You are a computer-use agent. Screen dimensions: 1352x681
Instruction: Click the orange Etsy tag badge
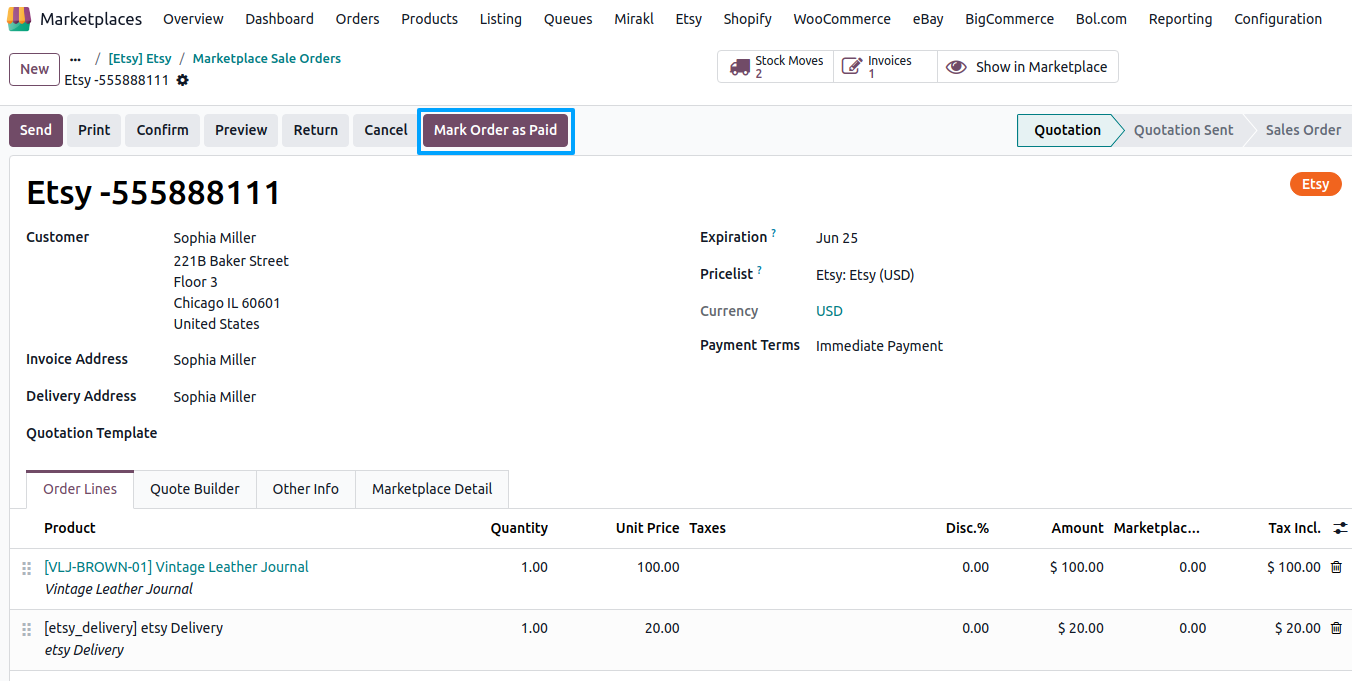click(1315, 184)
